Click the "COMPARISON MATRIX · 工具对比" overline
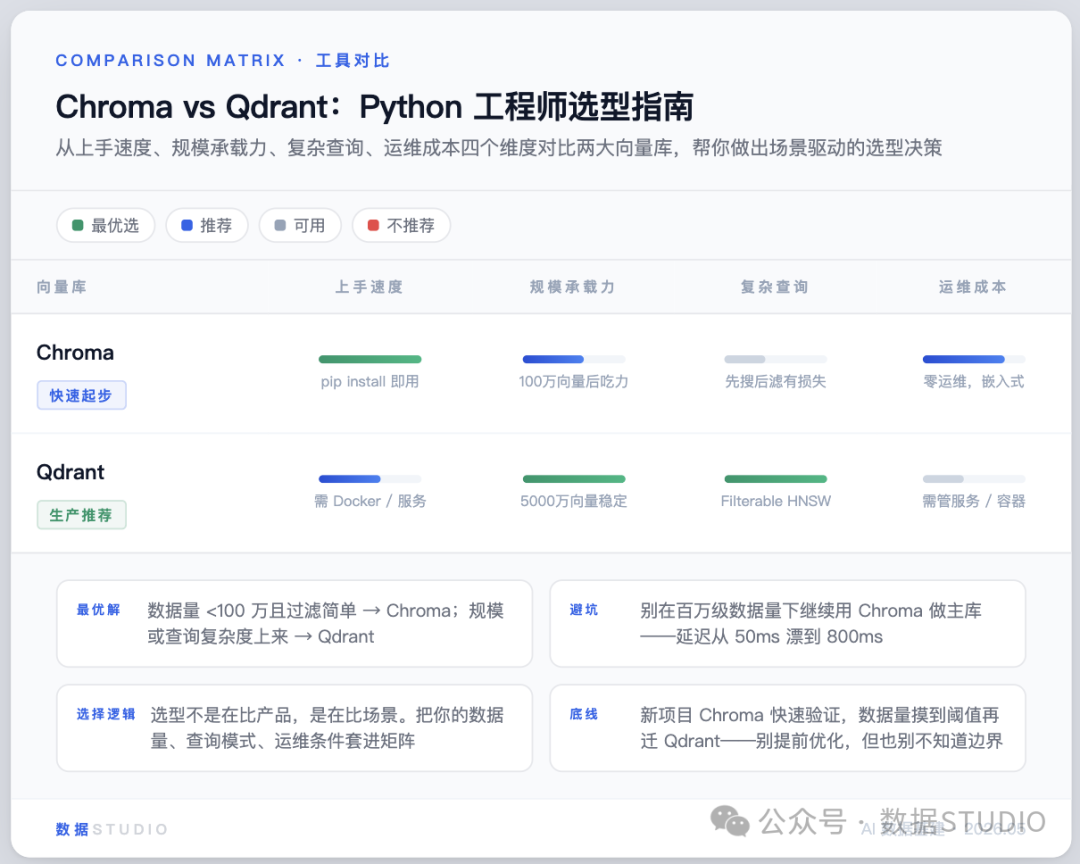 [x=222, y=61]
